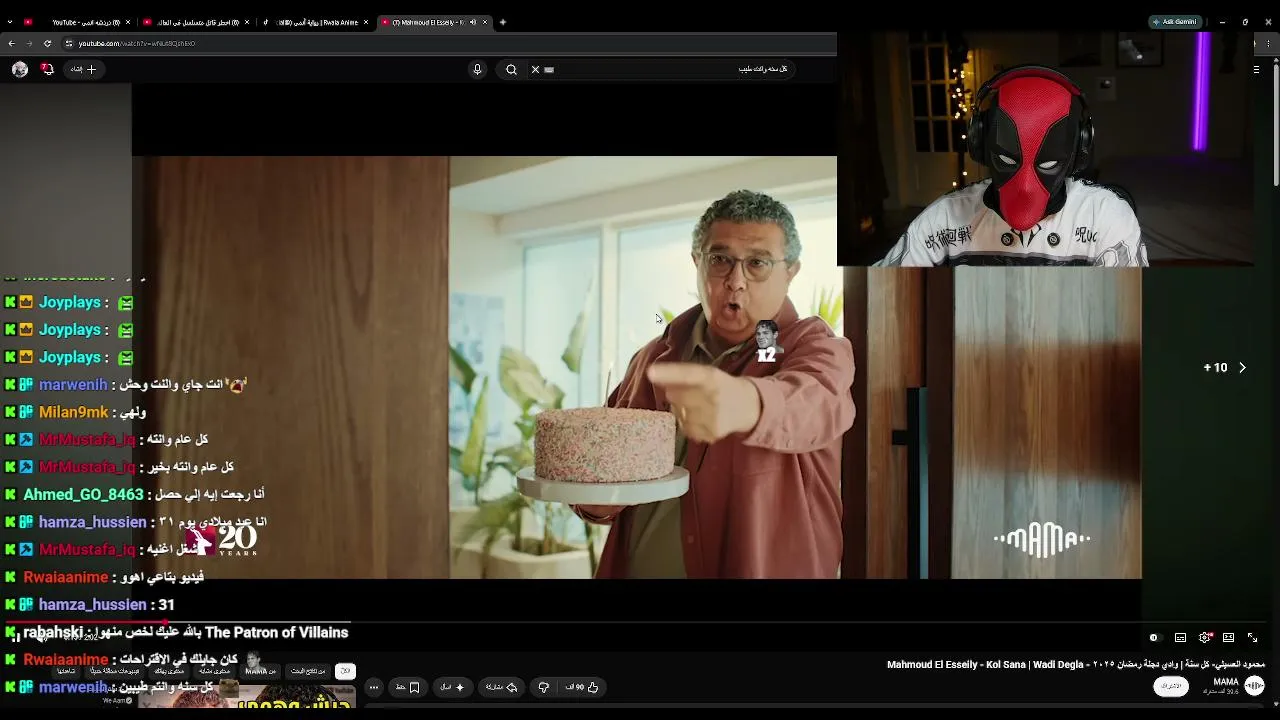The width and height of the screenshot is (1280, 720).
Task: Toggle subtitles on the video player
Action: tap(1180, 637)
